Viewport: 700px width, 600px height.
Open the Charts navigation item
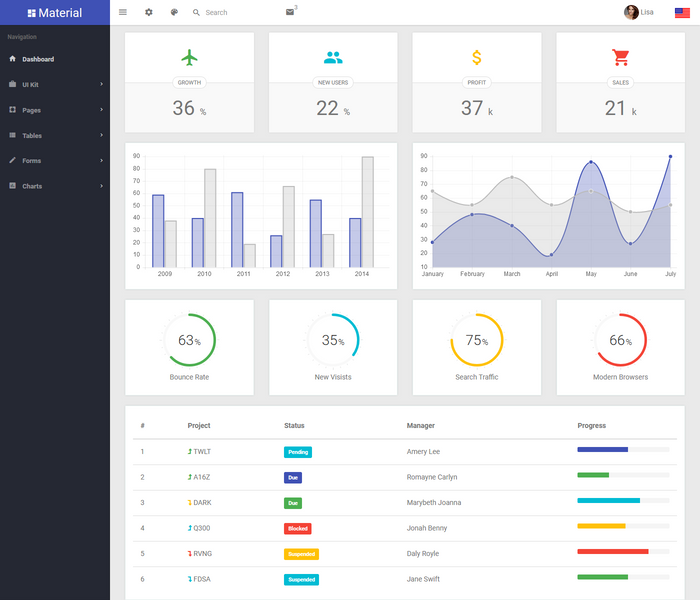55,186
